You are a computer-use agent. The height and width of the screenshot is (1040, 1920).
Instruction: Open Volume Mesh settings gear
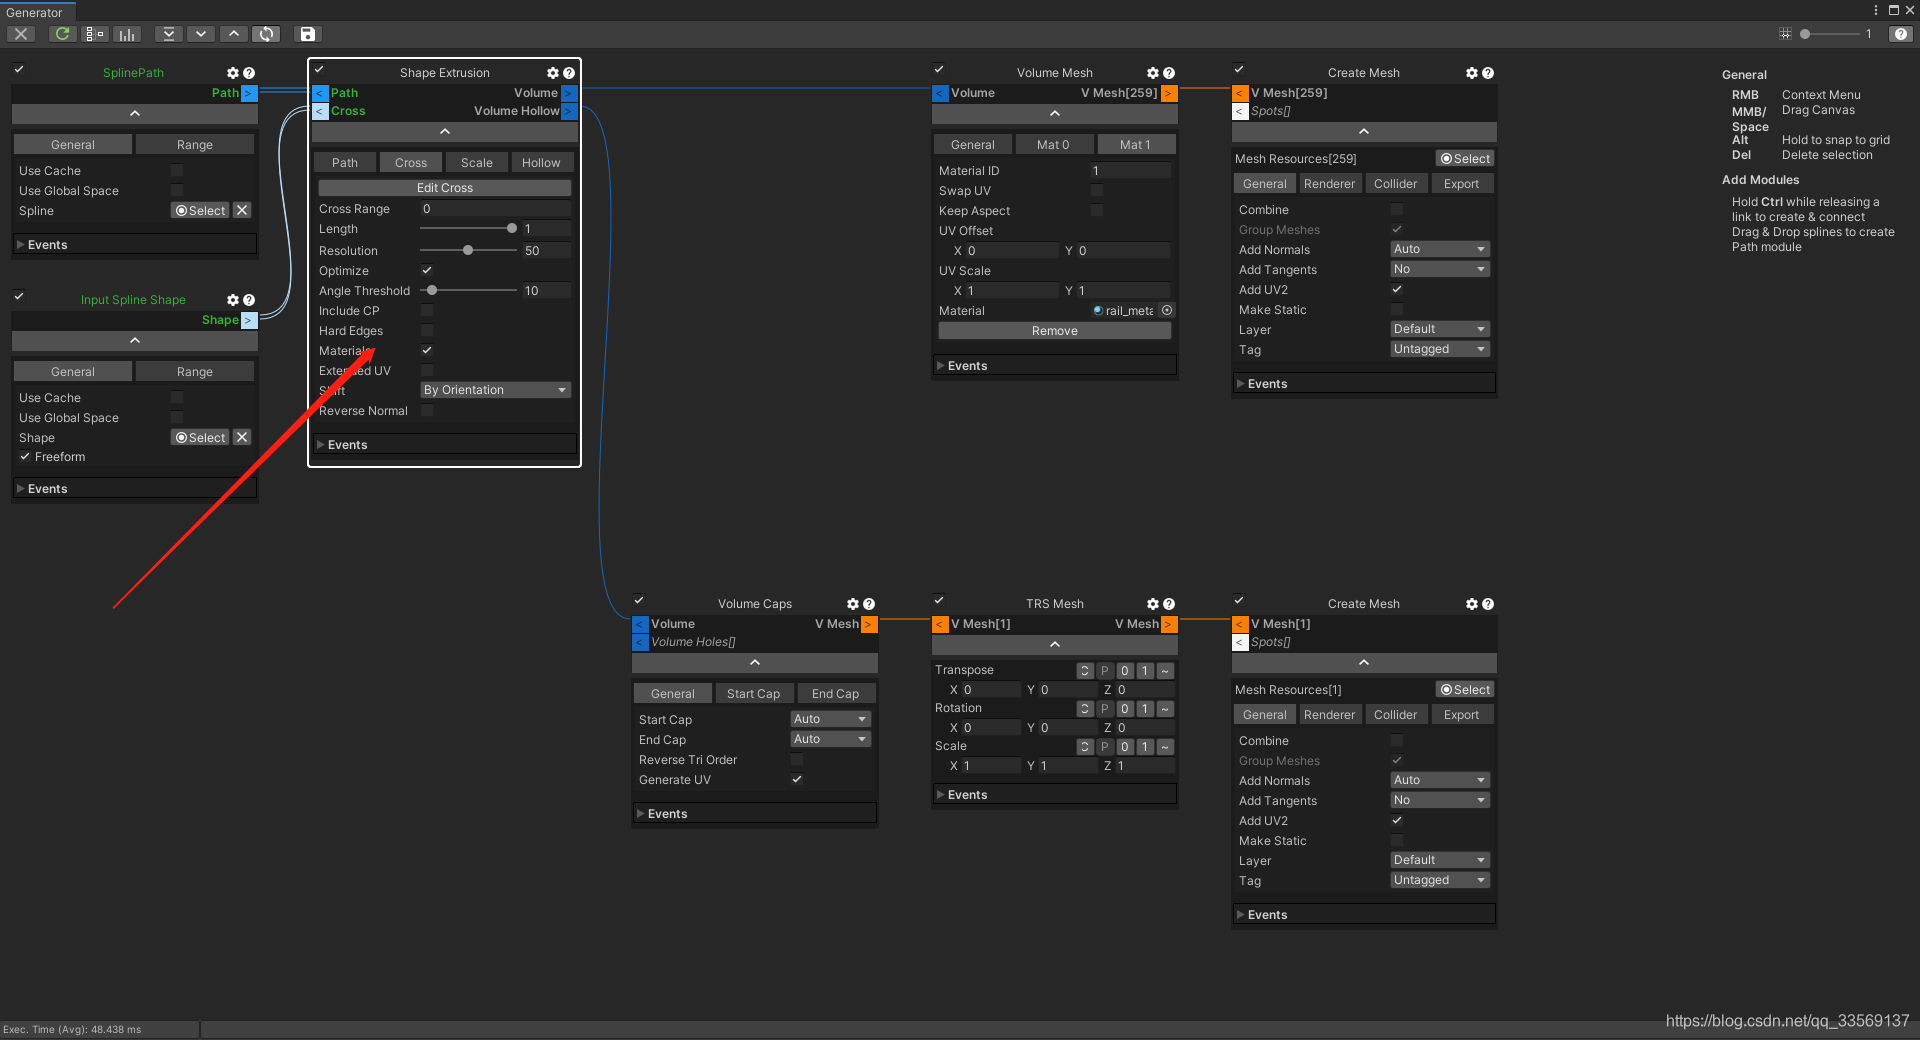tap(1153, 73)
